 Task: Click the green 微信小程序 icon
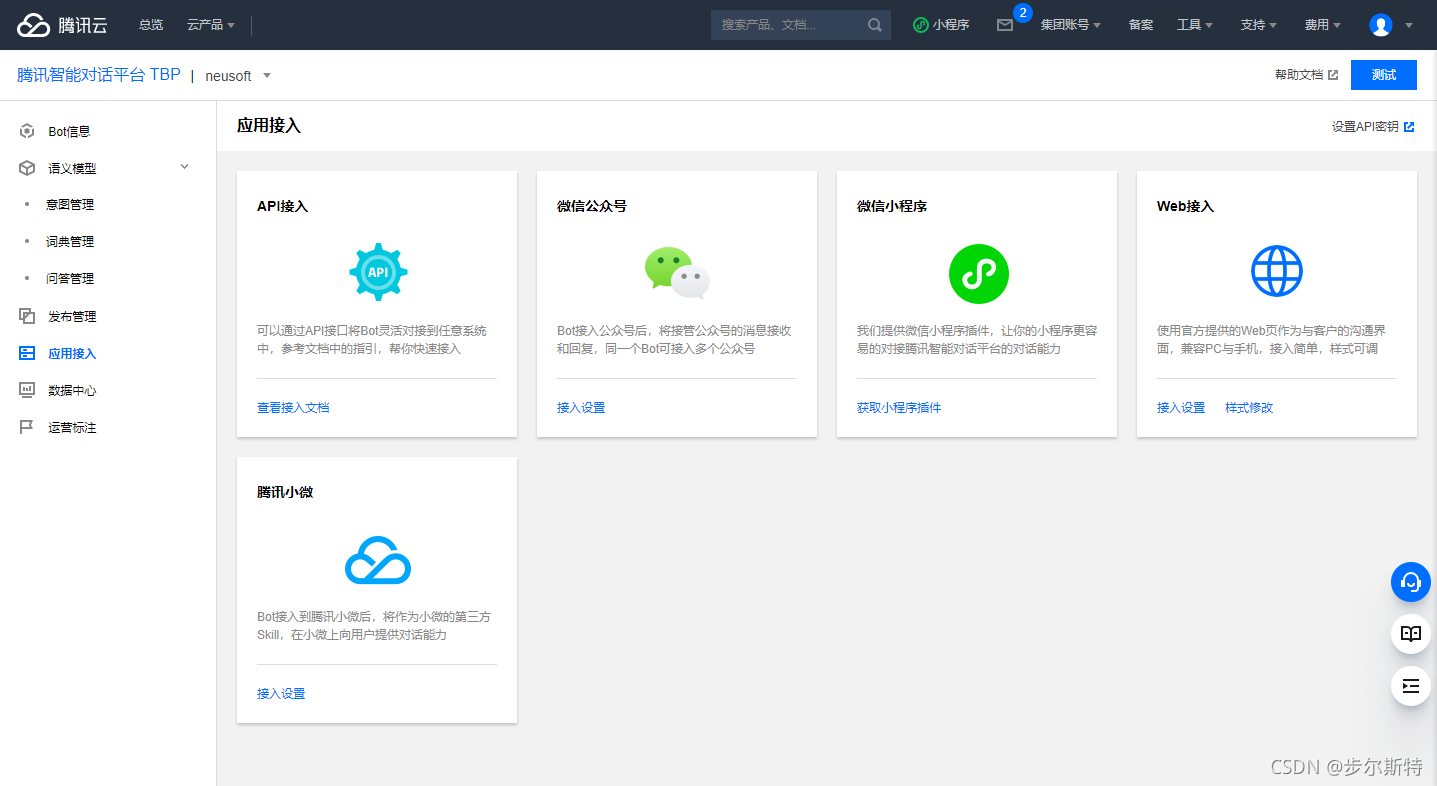978,274
